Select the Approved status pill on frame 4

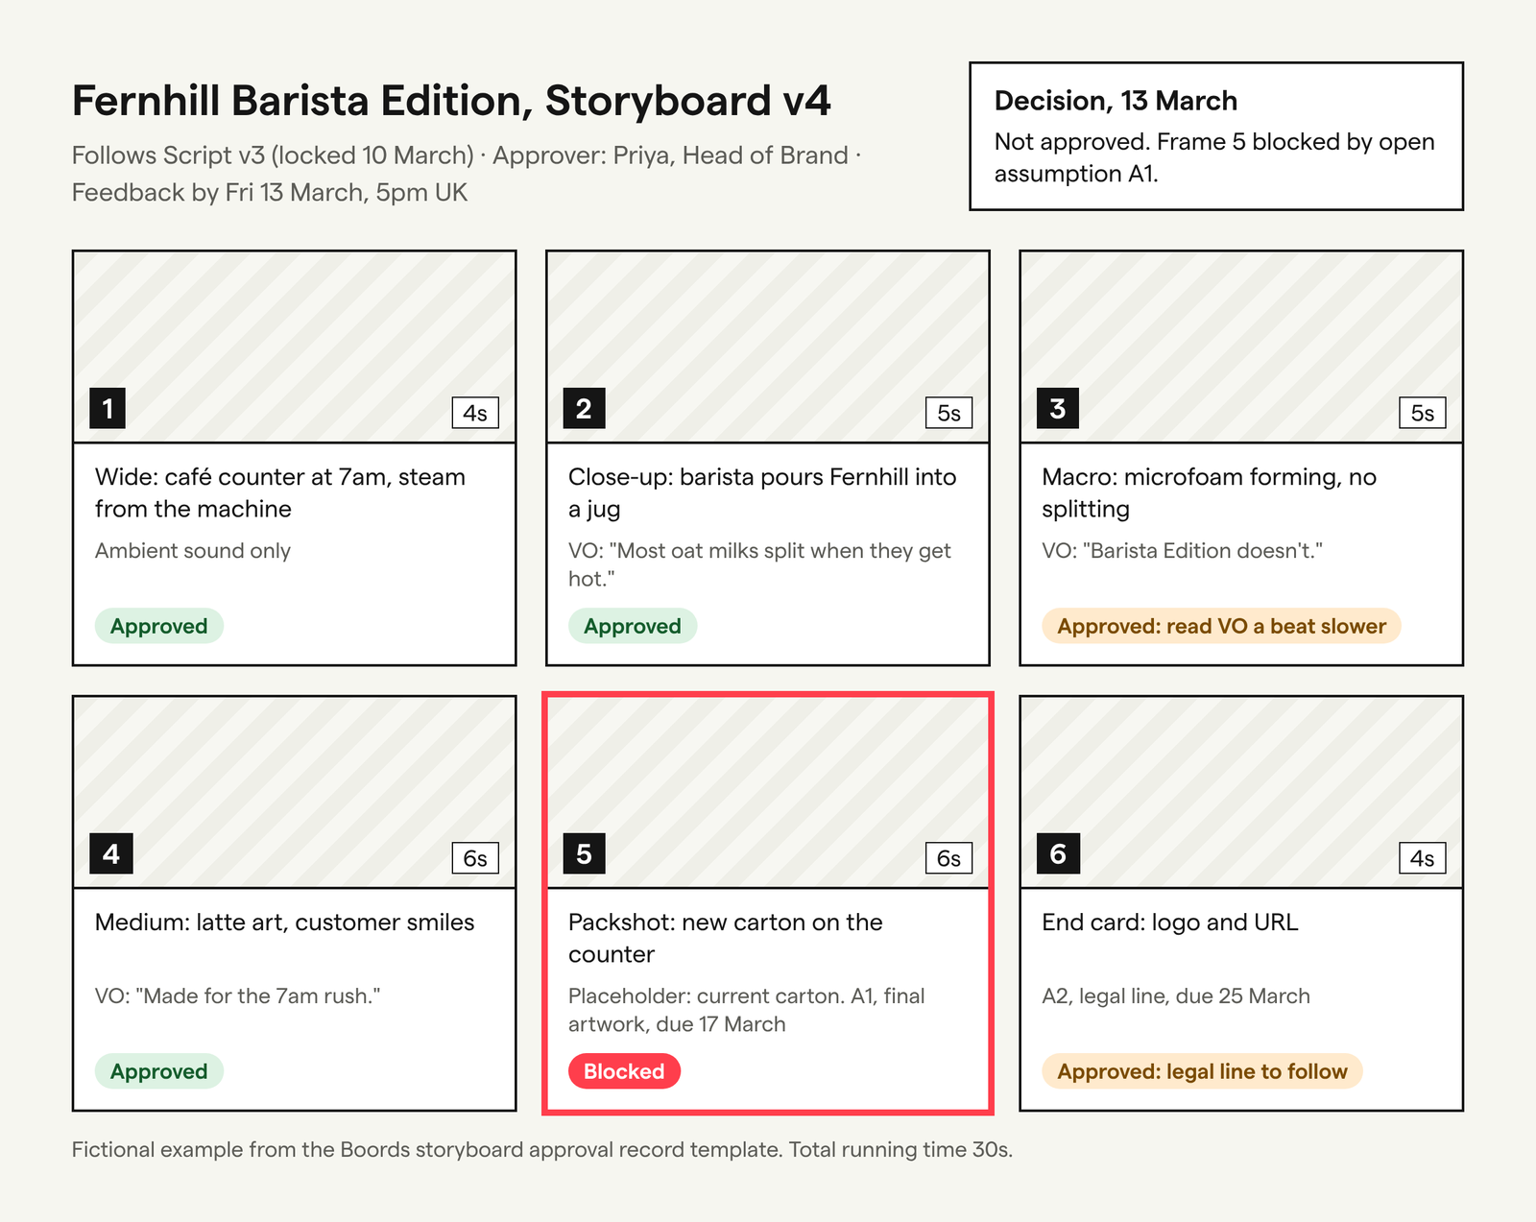[x=159, y=1071]
